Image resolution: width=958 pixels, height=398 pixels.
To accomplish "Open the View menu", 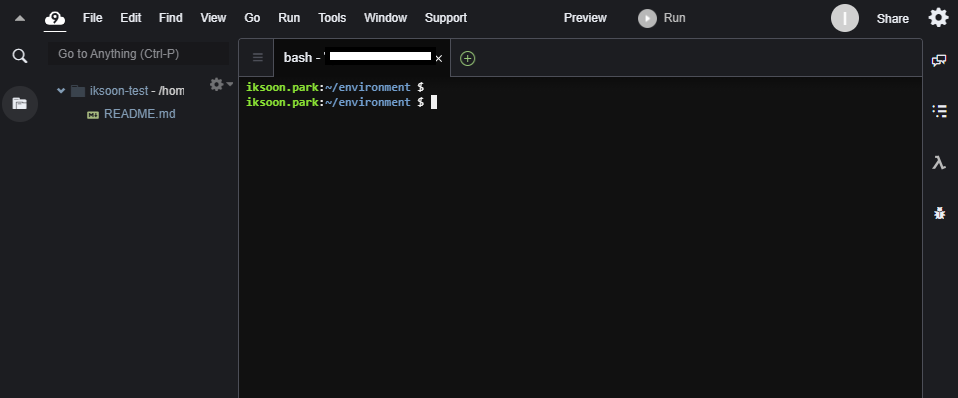I will 213,18.
